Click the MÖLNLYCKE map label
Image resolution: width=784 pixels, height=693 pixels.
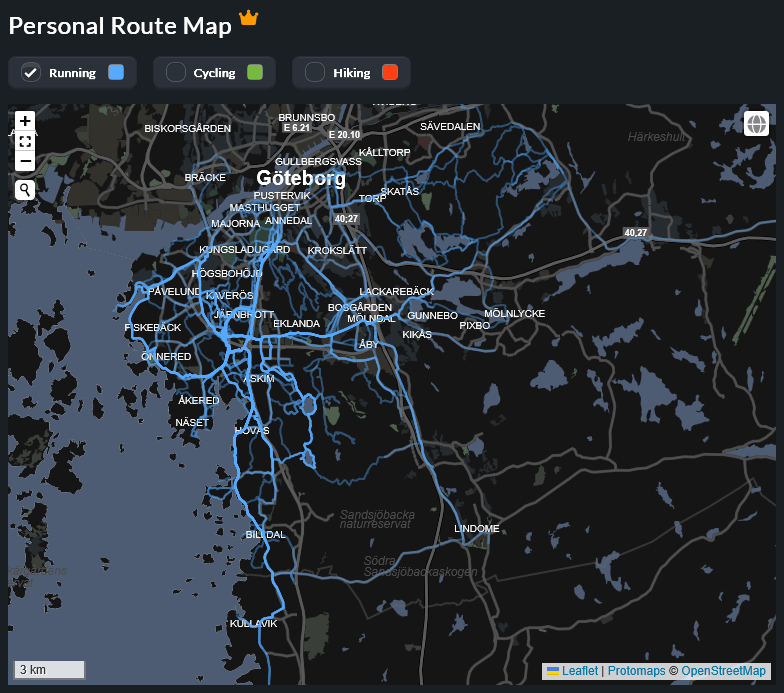pyautogui.click(x=514, y=314)
